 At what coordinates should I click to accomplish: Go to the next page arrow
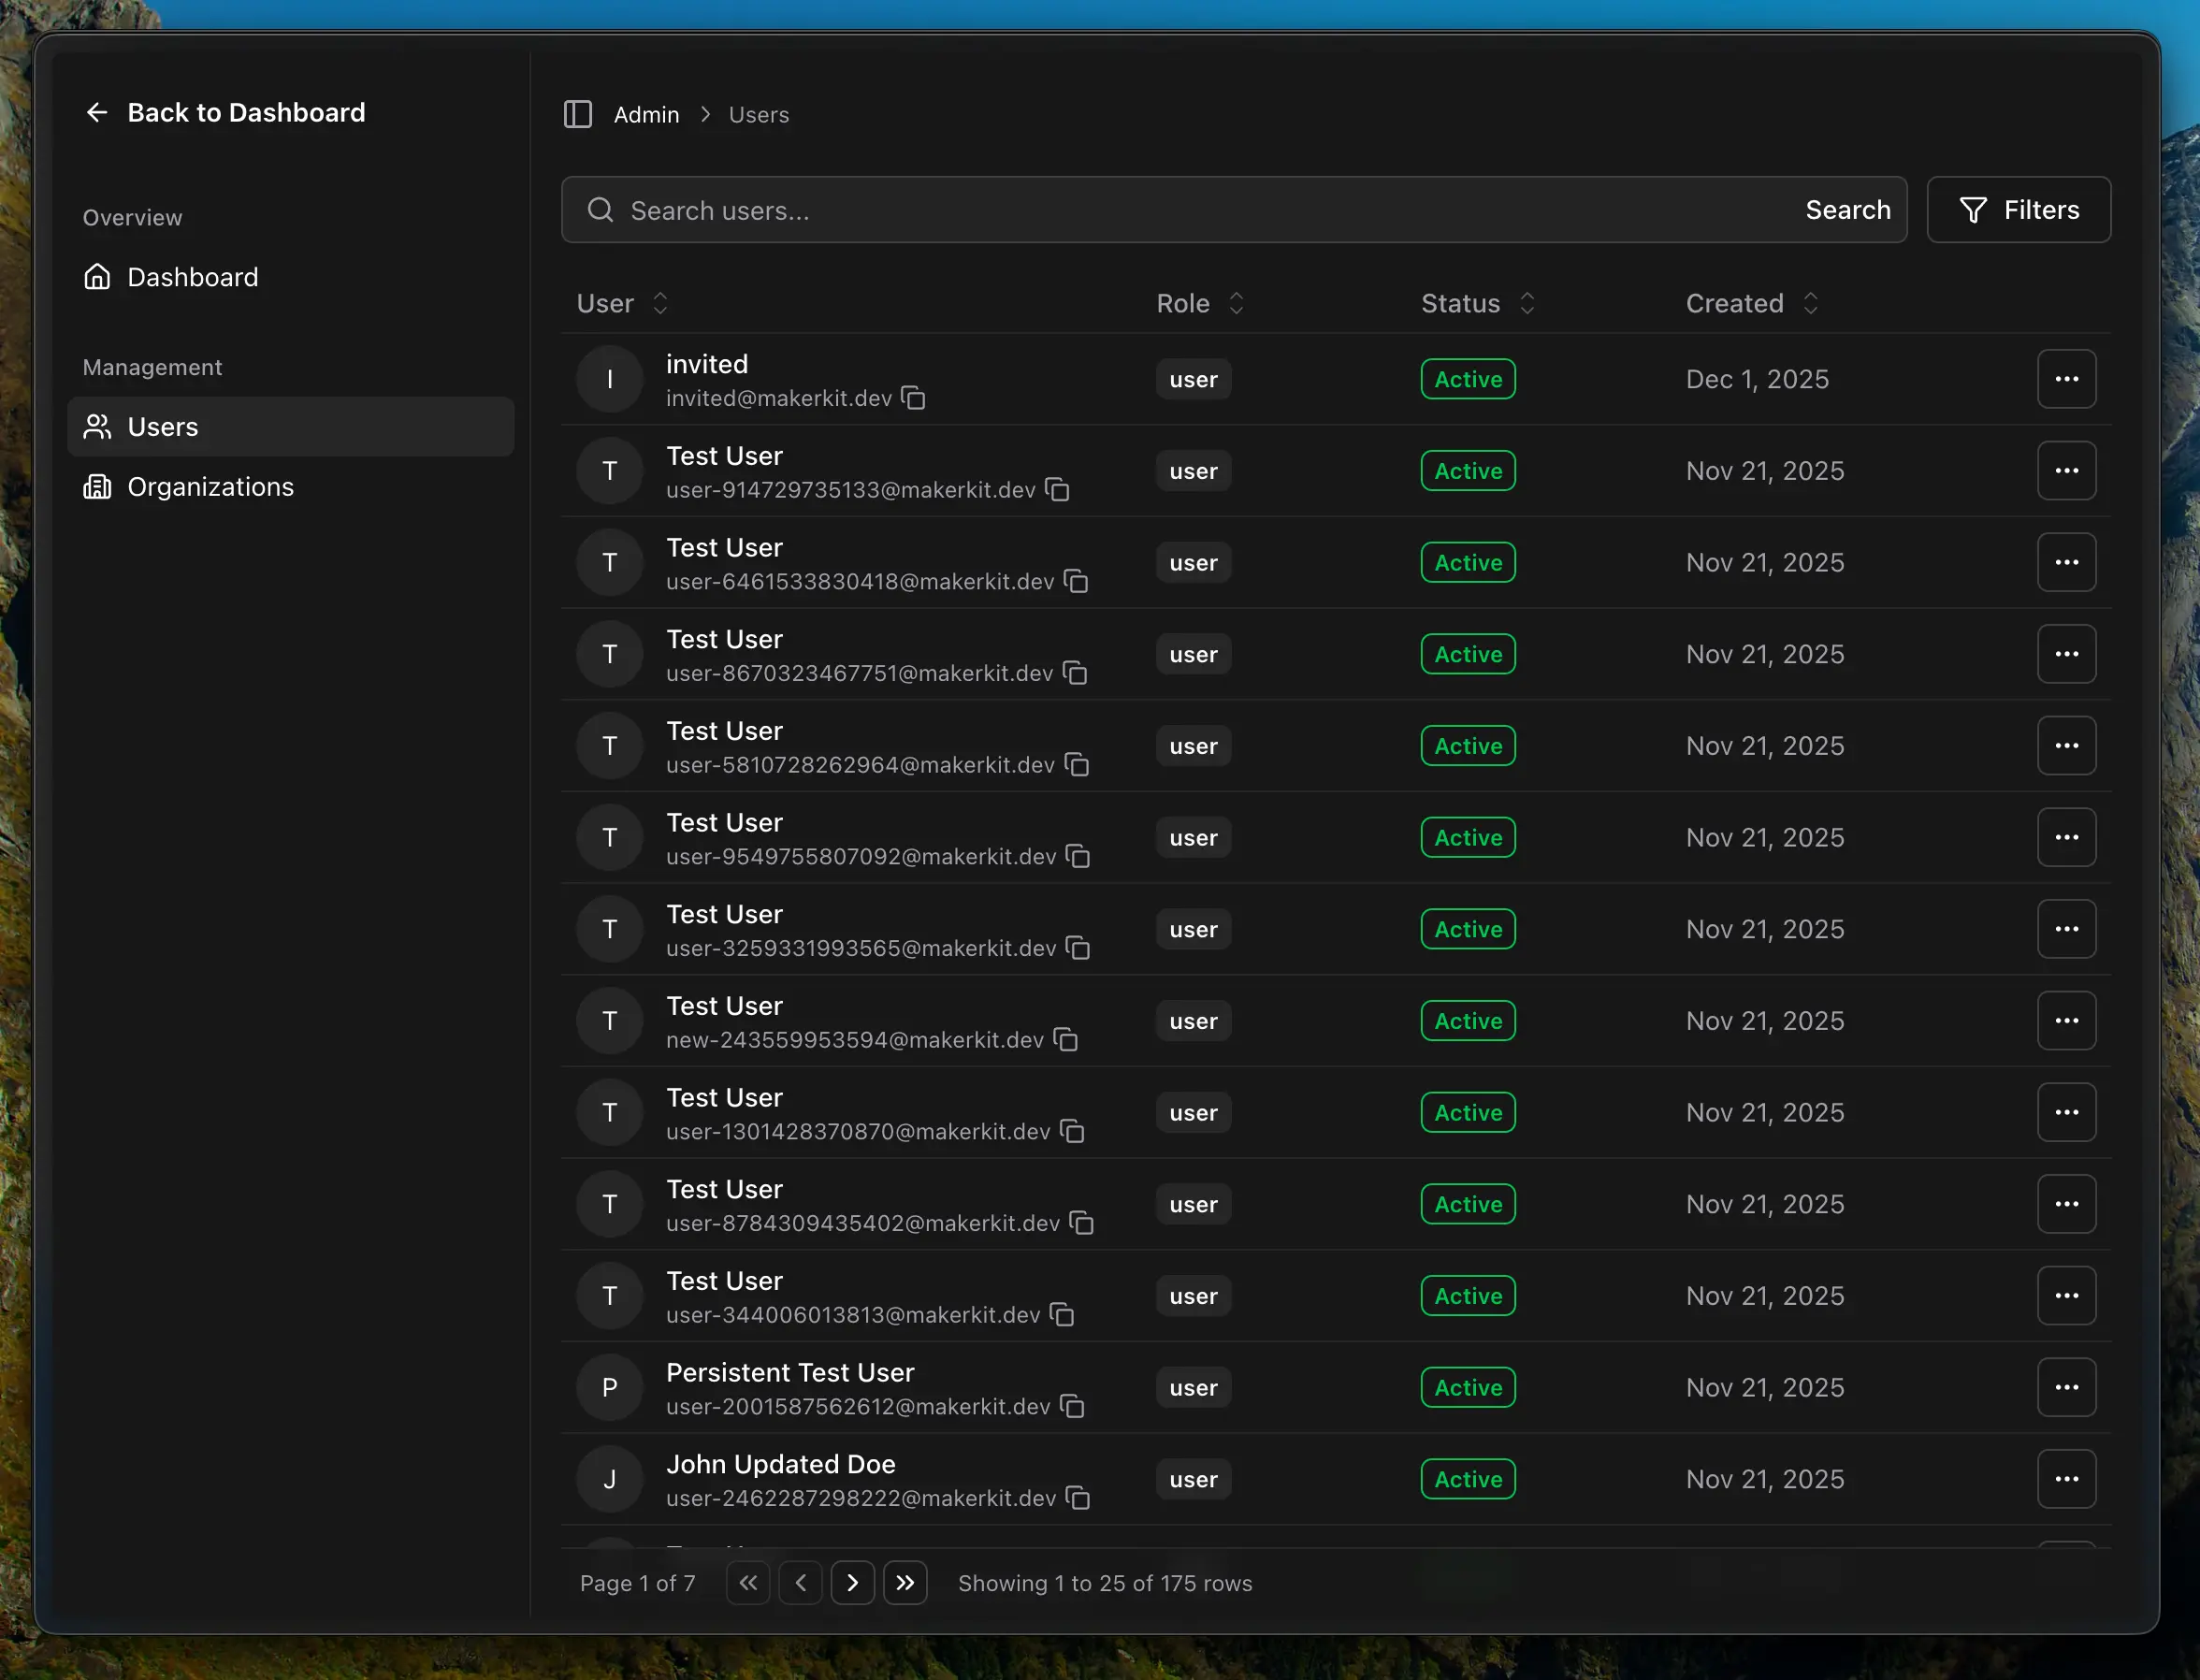(852, 1582)
